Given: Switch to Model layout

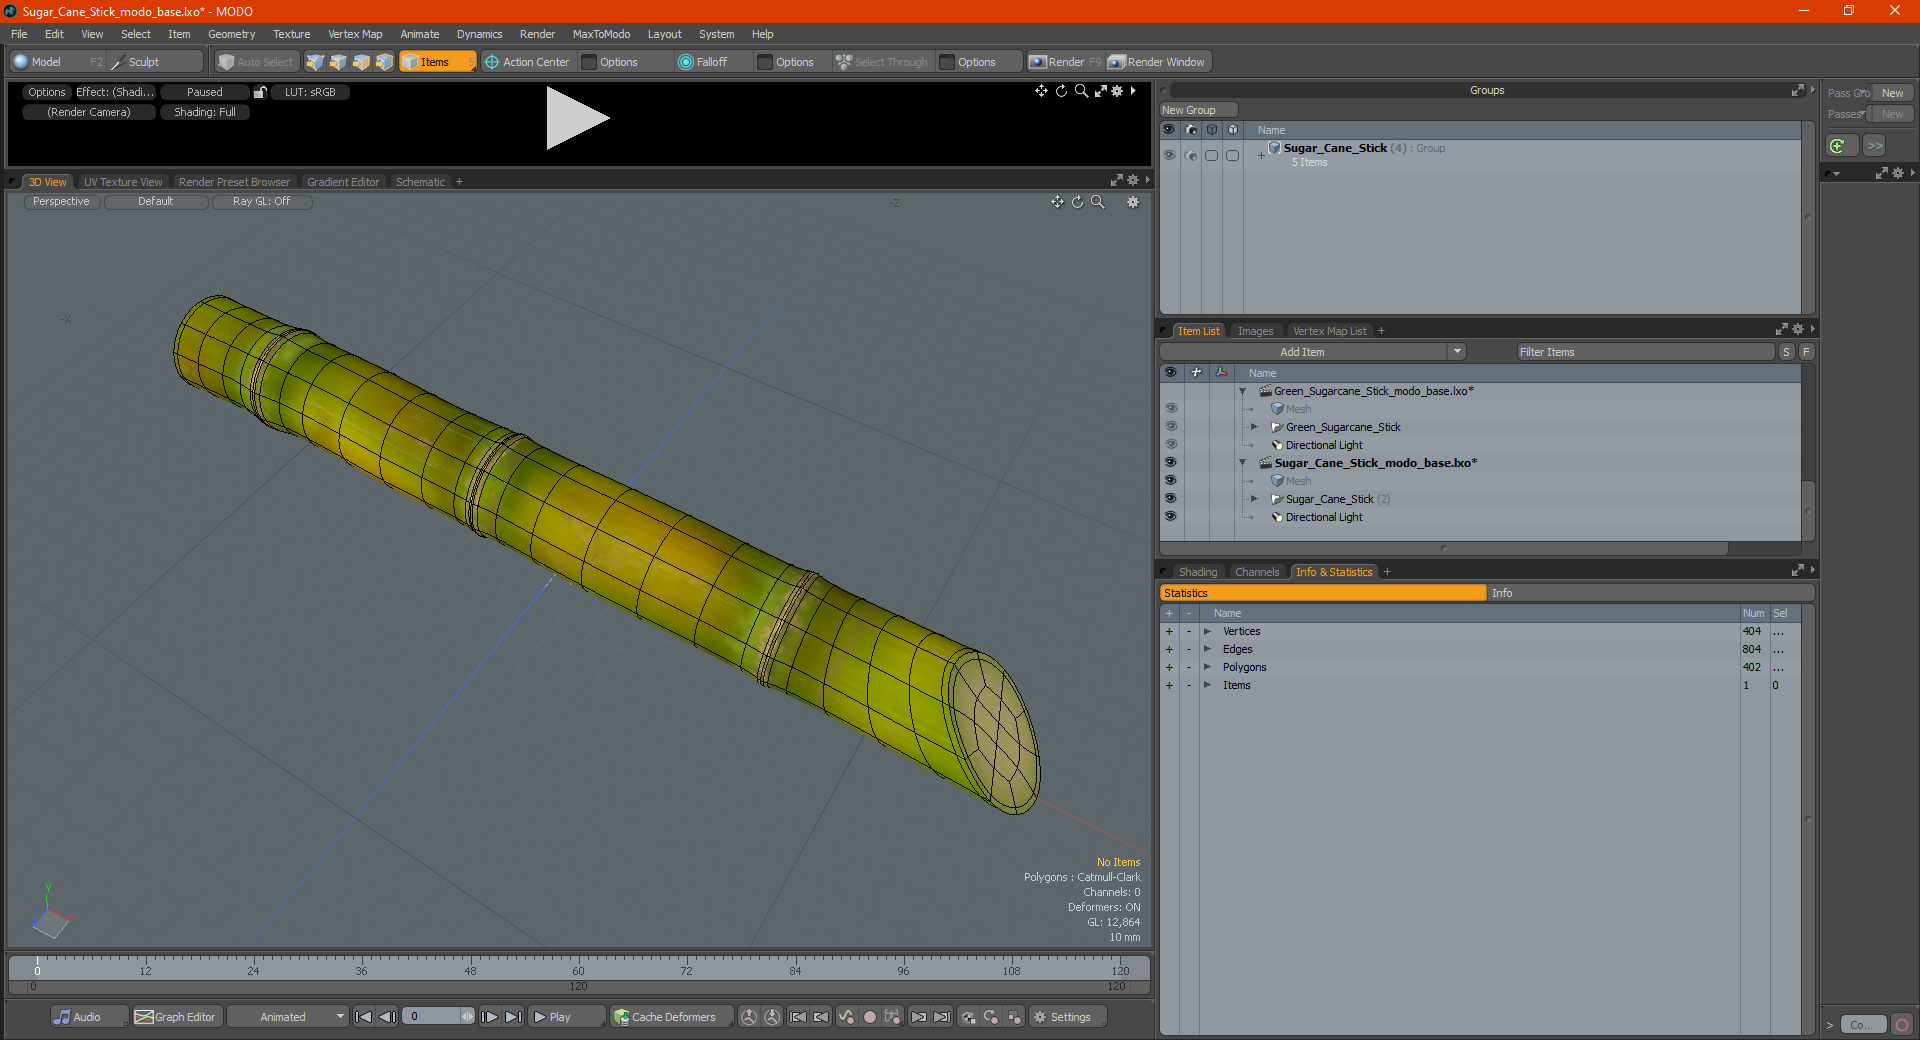Looking at the screenshot, I should point(57,62).
